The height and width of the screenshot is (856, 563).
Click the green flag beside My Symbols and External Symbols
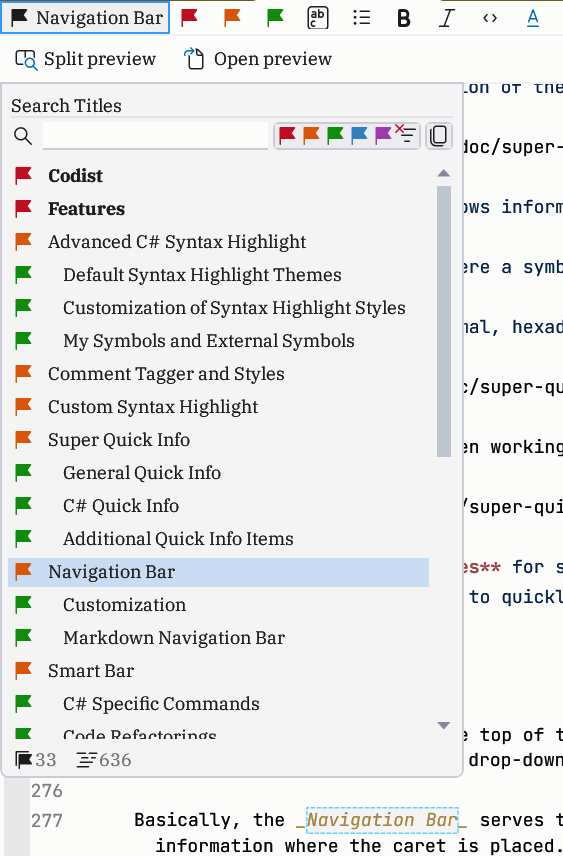coord(23,340)
